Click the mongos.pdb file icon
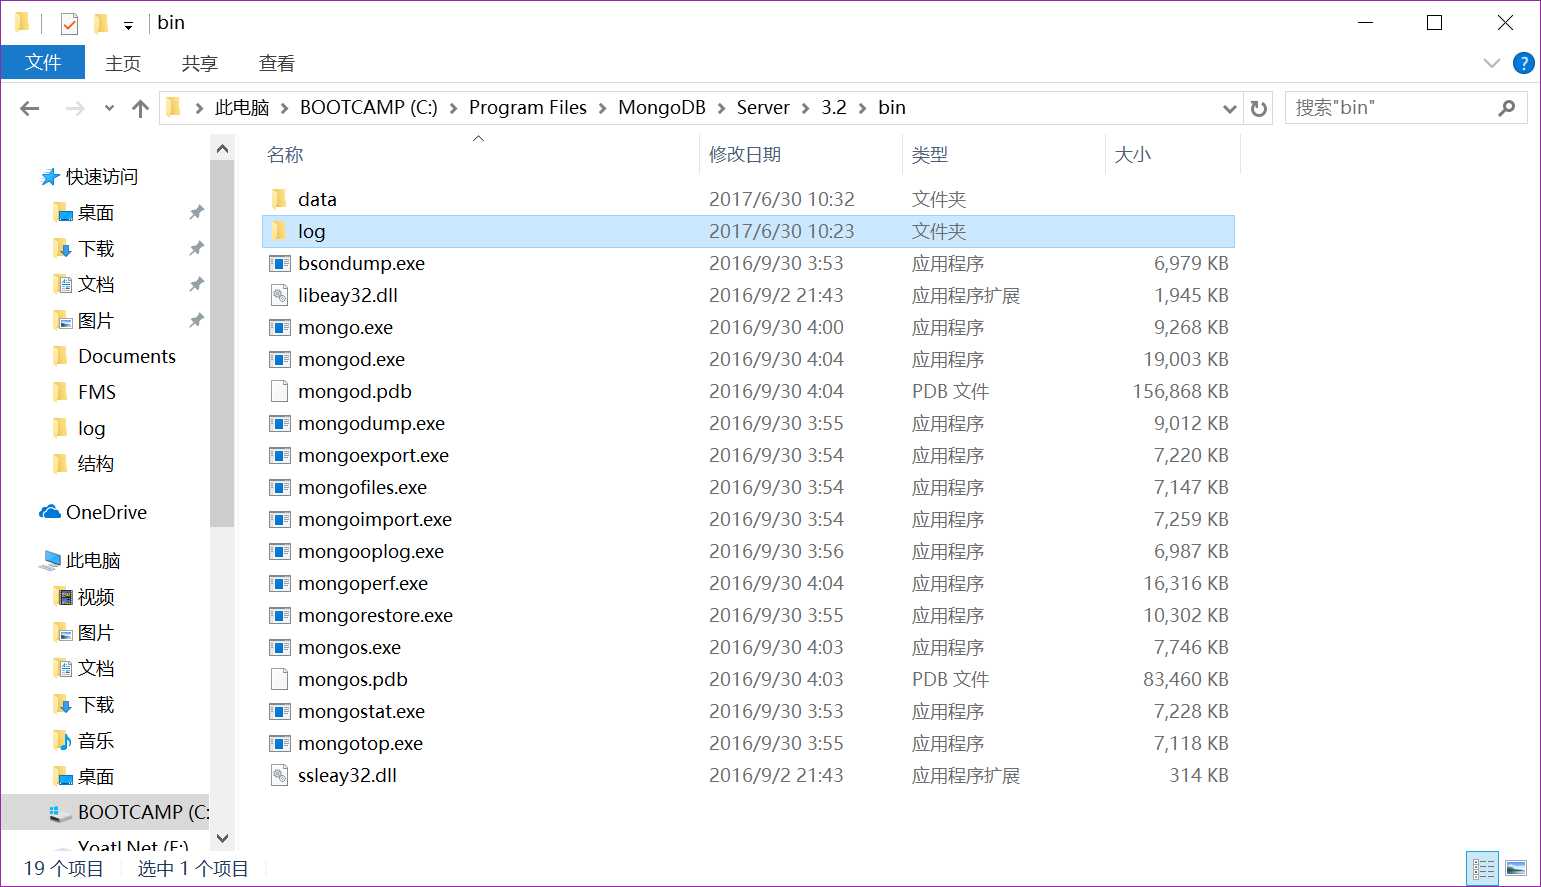The image size is (1541, 887). click(x=280, y=679)
